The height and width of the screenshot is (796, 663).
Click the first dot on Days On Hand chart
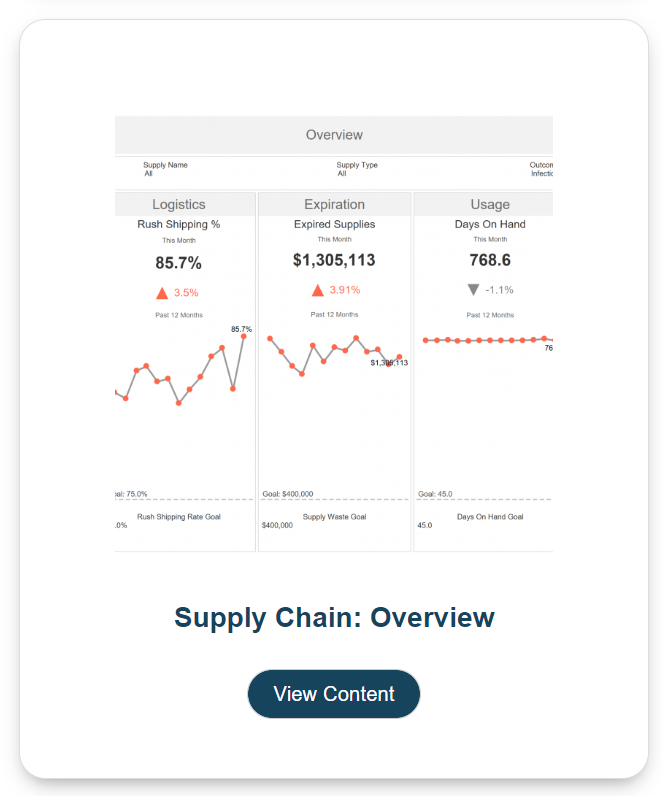[x=426, y=340]
